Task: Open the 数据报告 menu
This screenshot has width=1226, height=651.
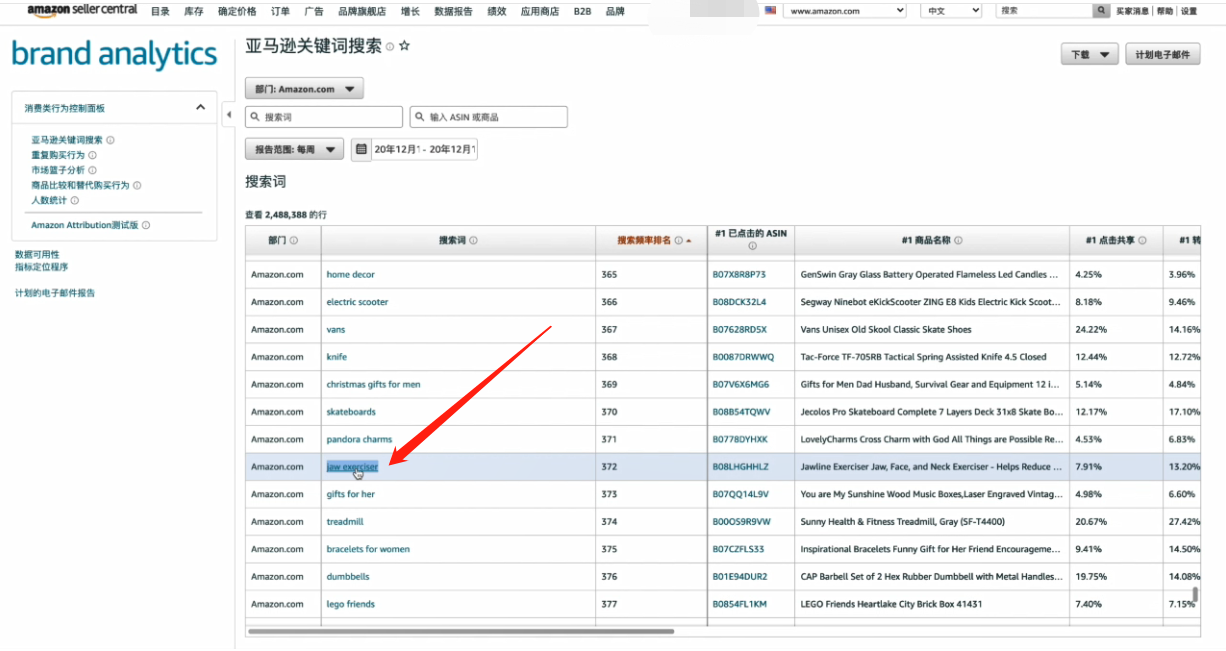Action: pyautogui.click(x=453, y=11)
